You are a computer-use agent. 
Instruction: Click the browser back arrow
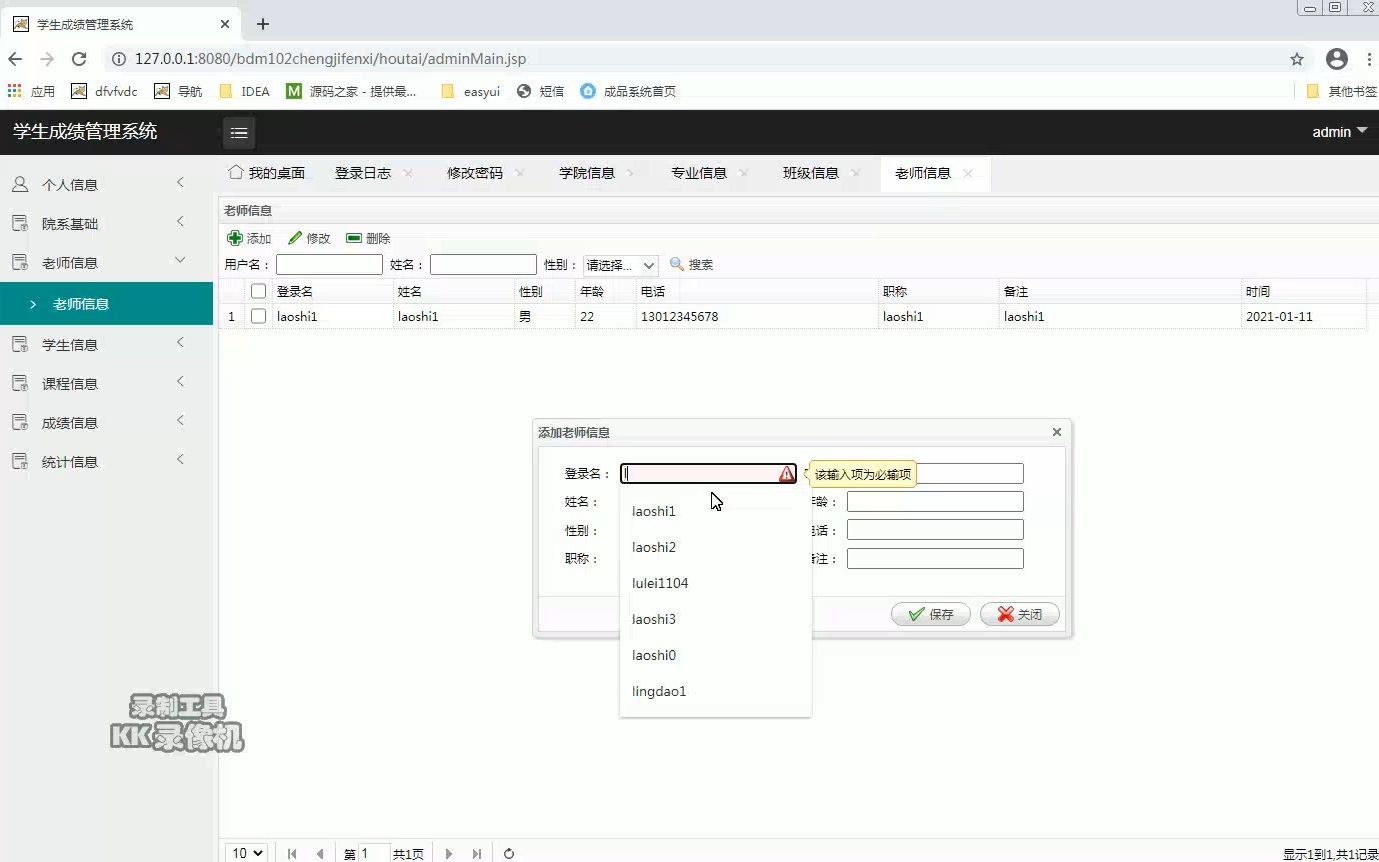point(15,59)
